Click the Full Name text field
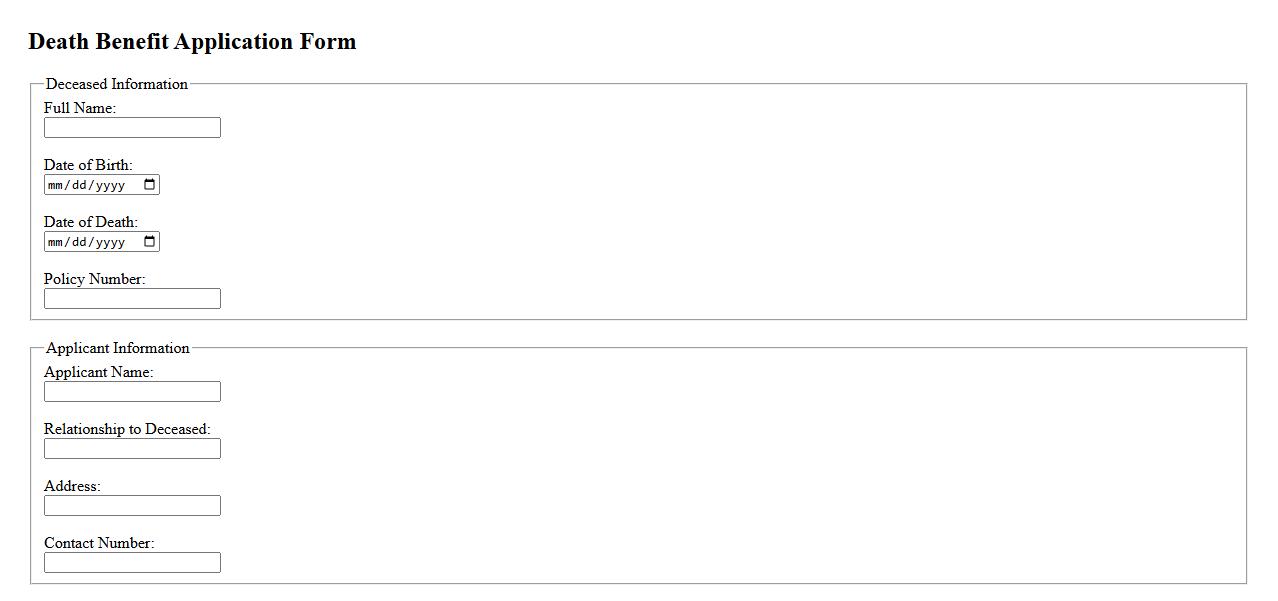The width and height of the screenshot is (1278, 601). pos(132,128)
